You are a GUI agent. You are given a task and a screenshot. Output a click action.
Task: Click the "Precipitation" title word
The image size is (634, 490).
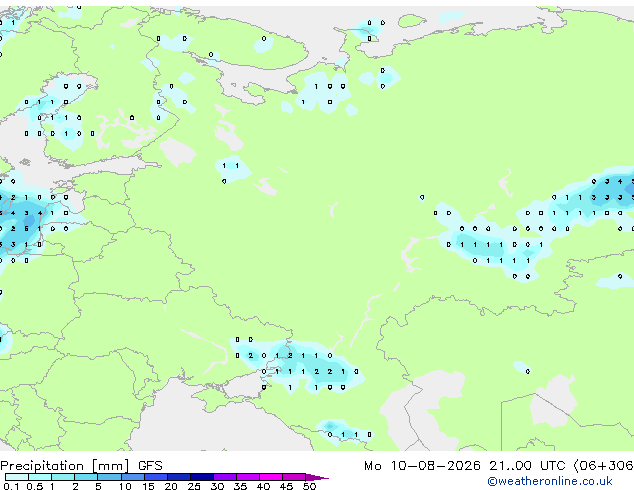pos(42,466)
